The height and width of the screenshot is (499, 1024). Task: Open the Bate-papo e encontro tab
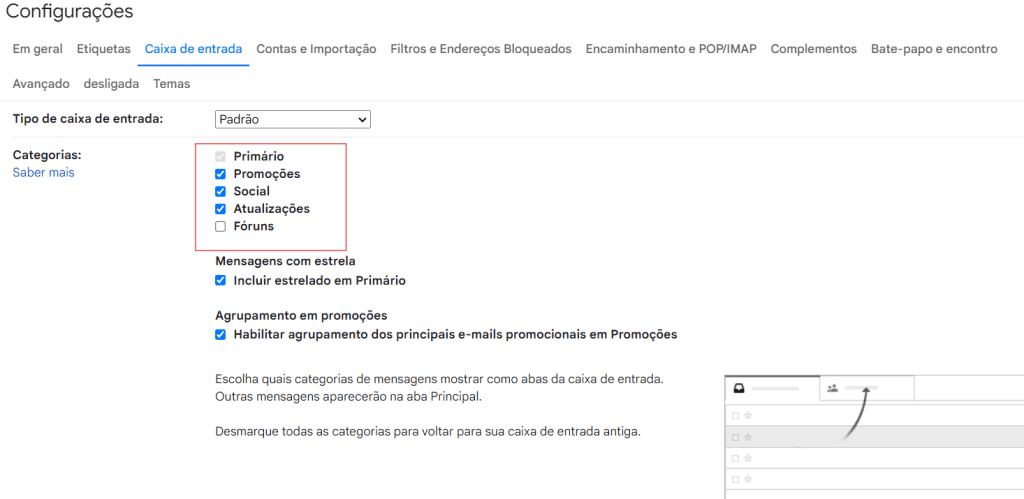click(x=934, y=49)
